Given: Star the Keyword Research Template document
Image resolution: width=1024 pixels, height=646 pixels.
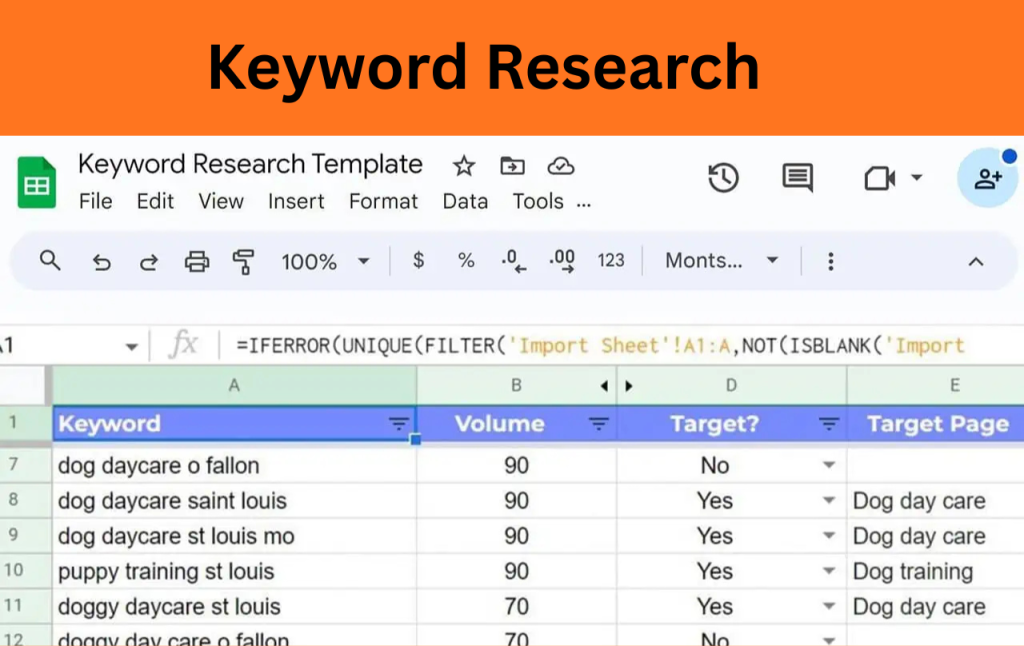Looking at the screenshot, I should pos(464,166).
